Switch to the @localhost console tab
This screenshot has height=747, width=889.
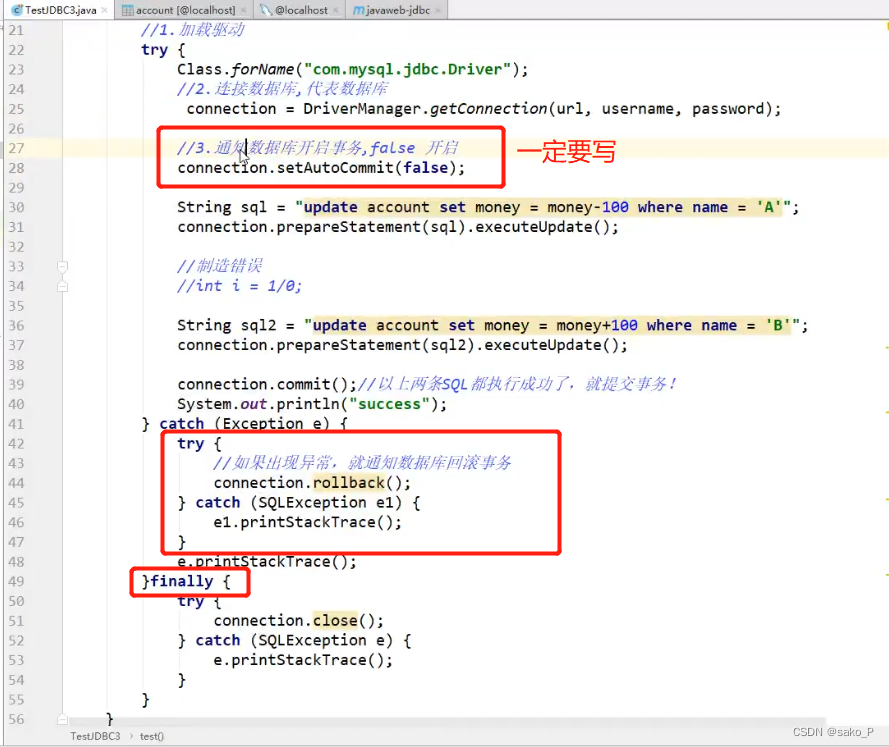pos(301,10)
